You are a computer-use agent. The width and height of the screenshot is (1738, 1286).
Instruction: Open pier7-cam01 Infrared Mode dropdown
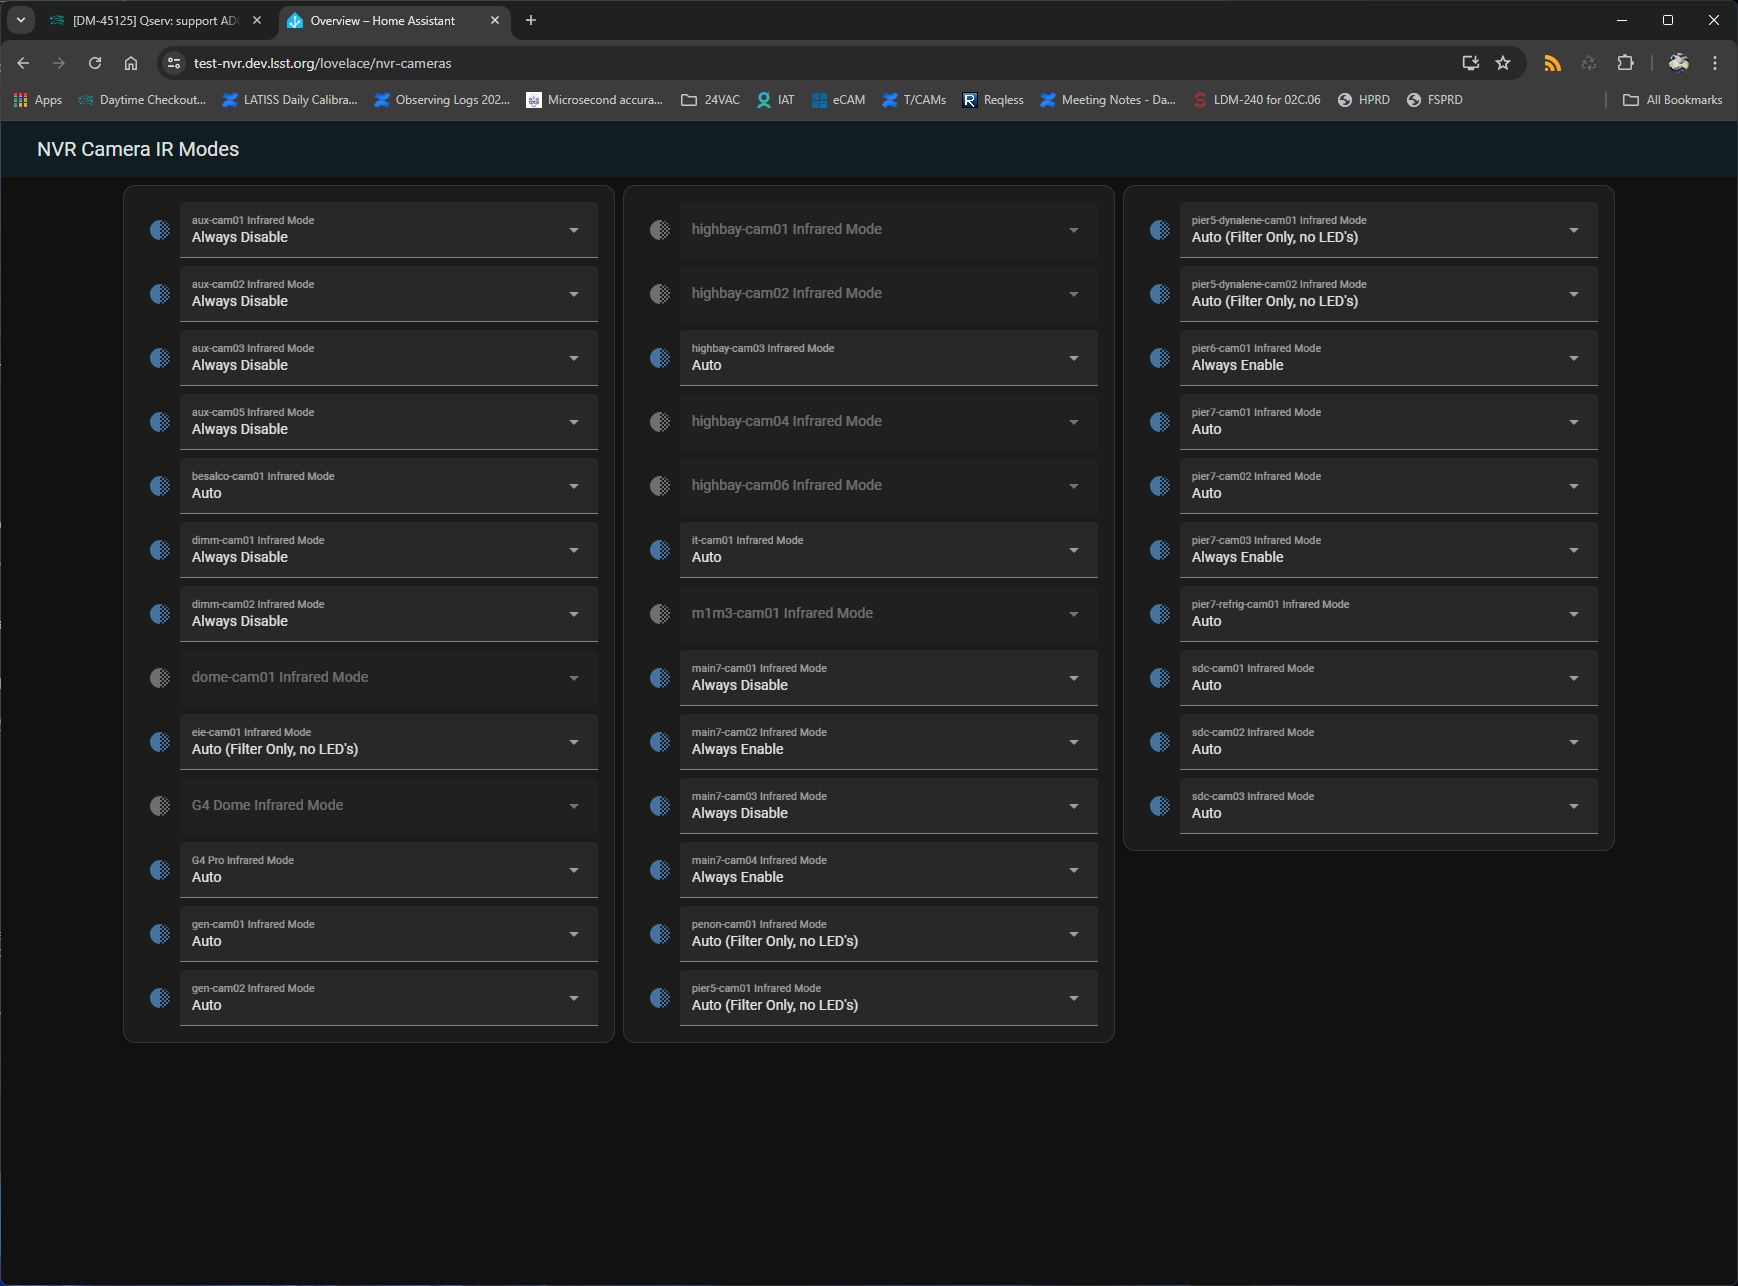[1389, 422]
